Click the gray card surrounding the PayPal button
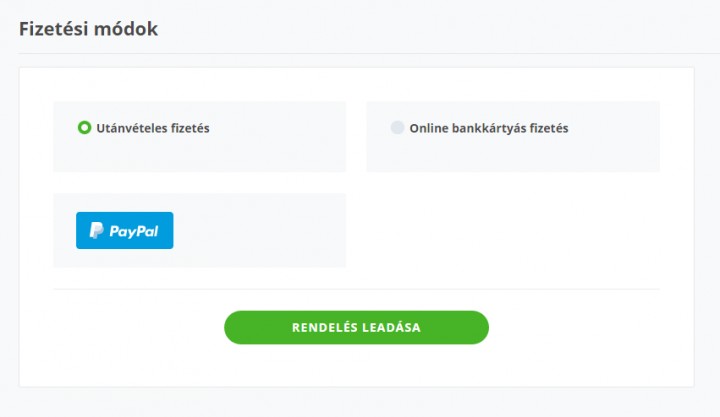This screenshot has width=720, height=417. 257,230
